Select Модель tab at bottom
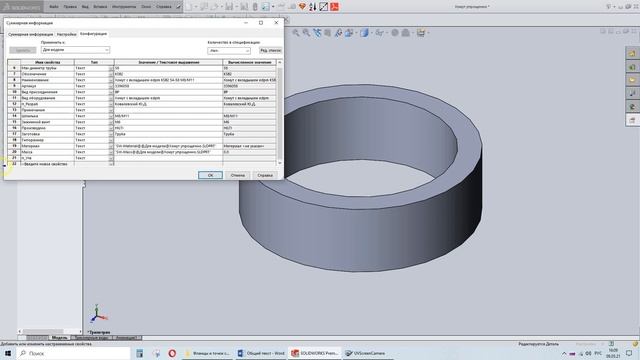 60,338
